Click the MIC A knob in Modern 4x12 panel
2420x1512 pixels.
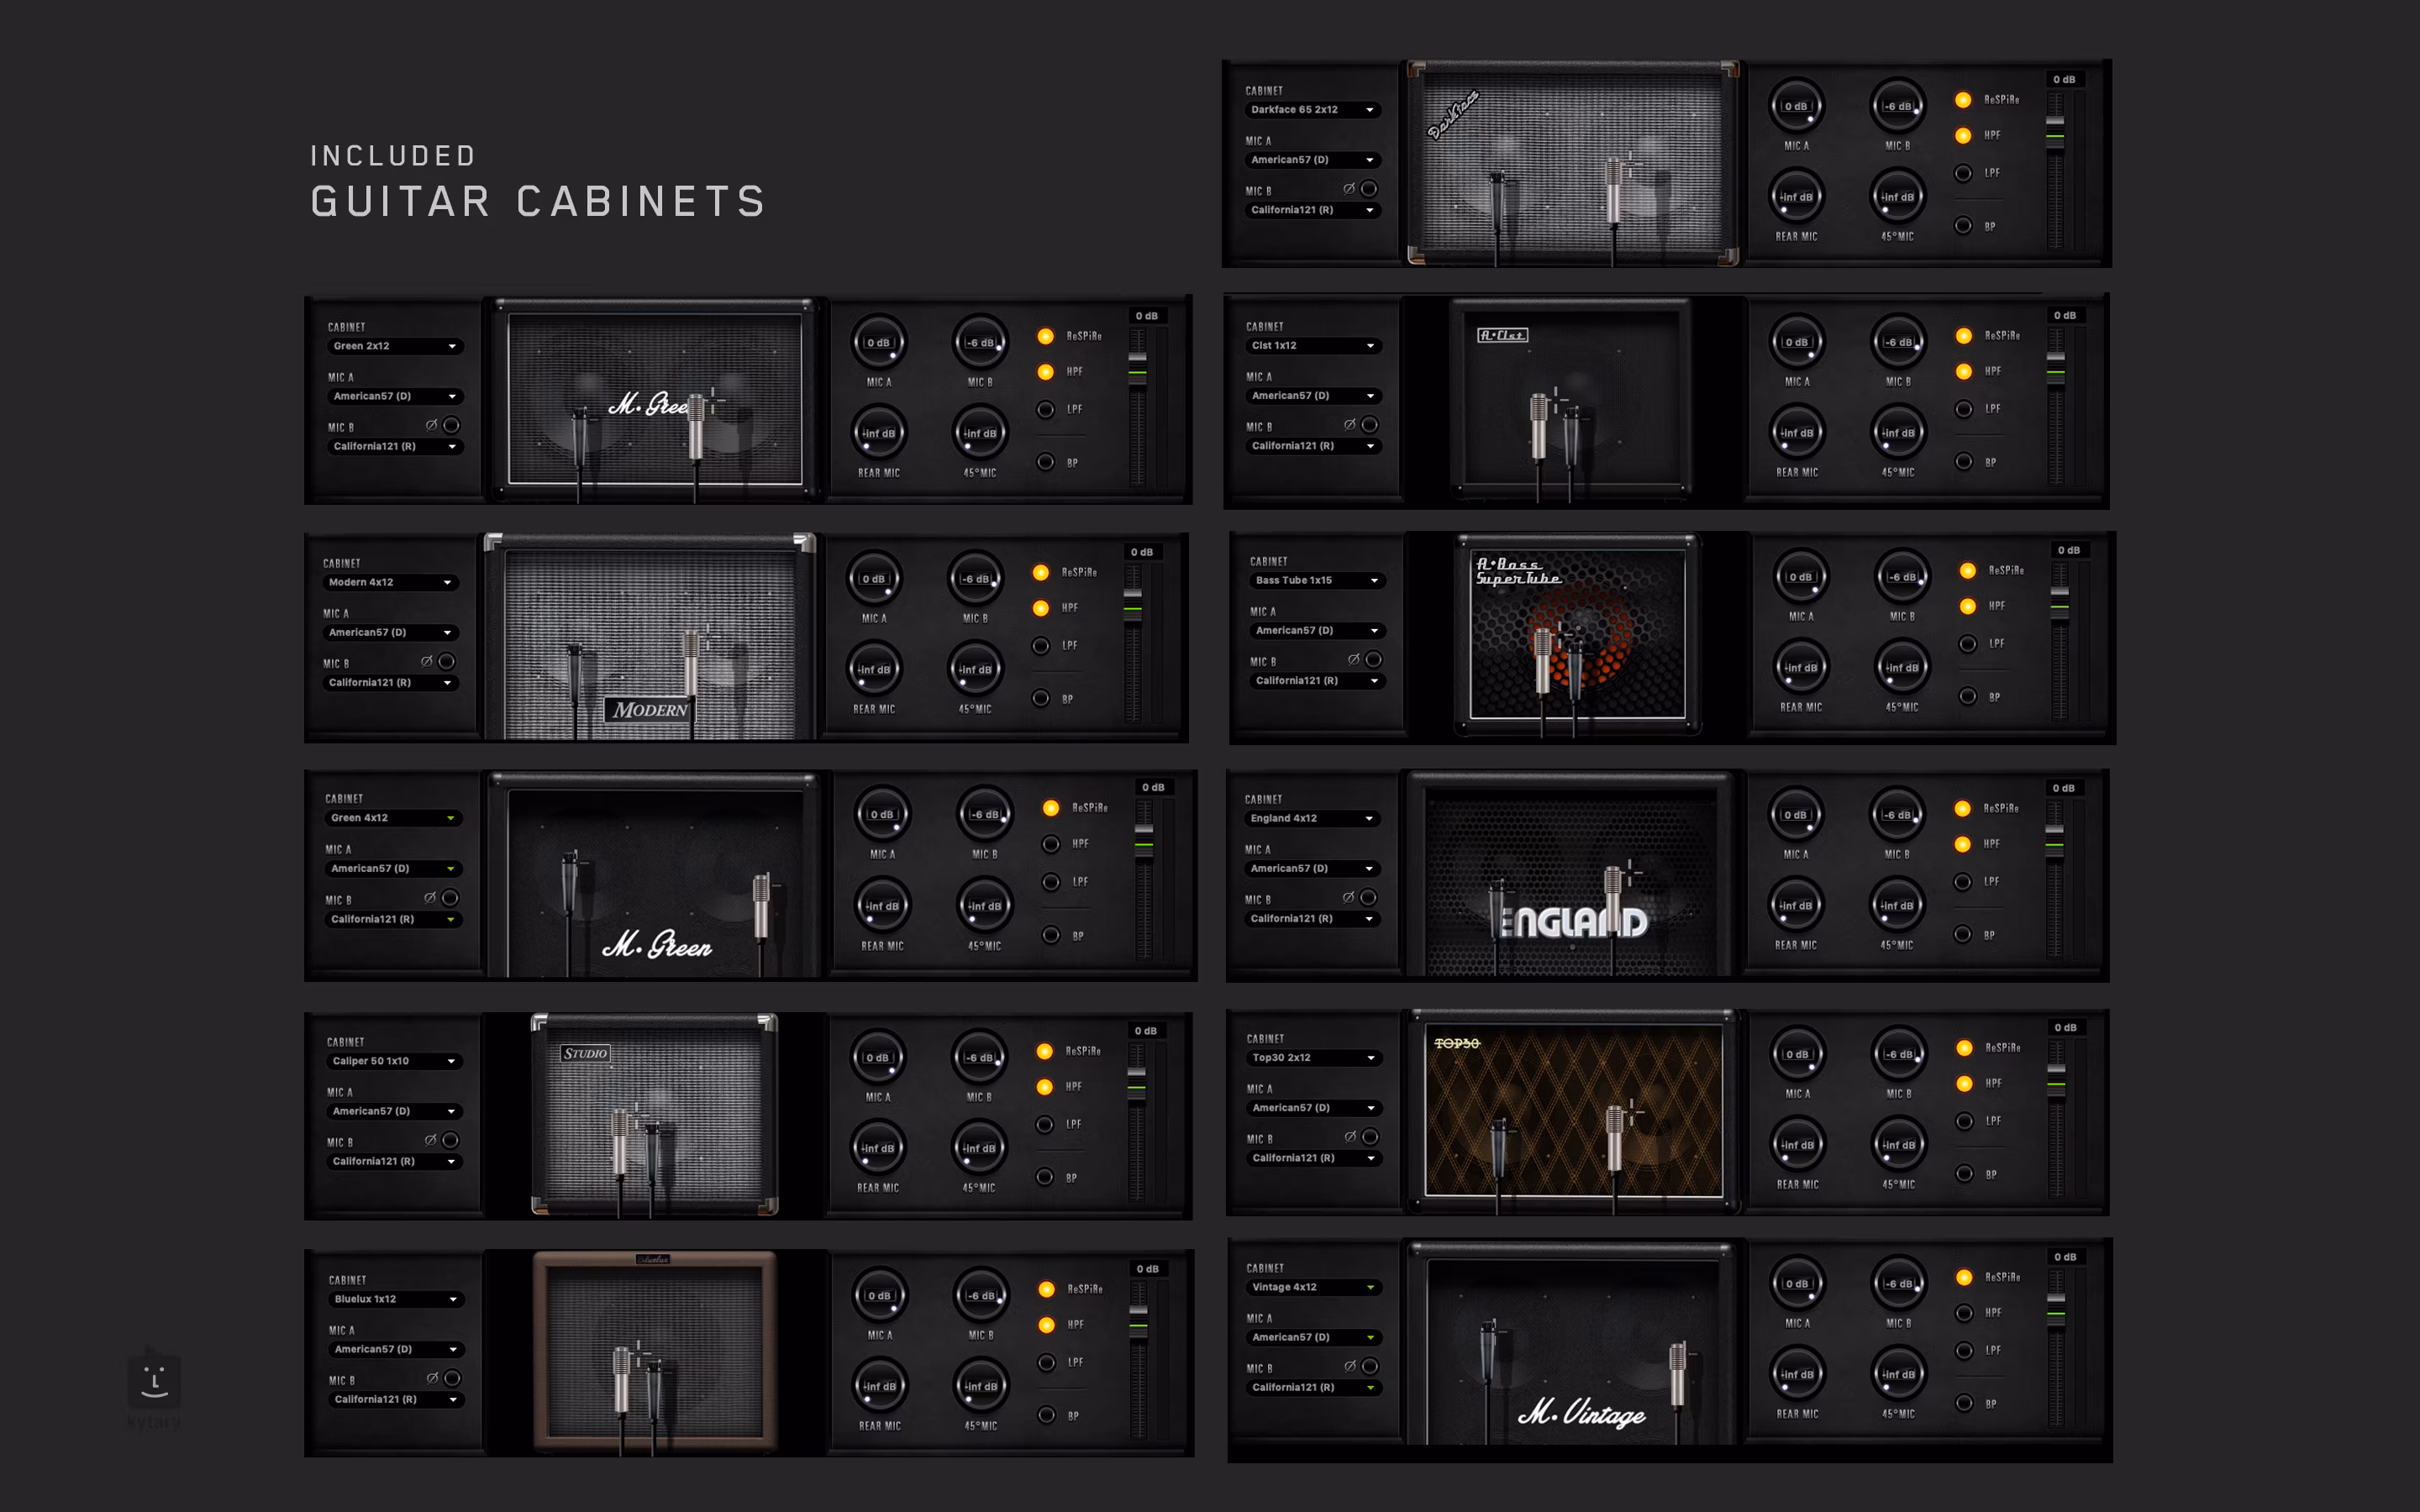click(x=874, y=579)
